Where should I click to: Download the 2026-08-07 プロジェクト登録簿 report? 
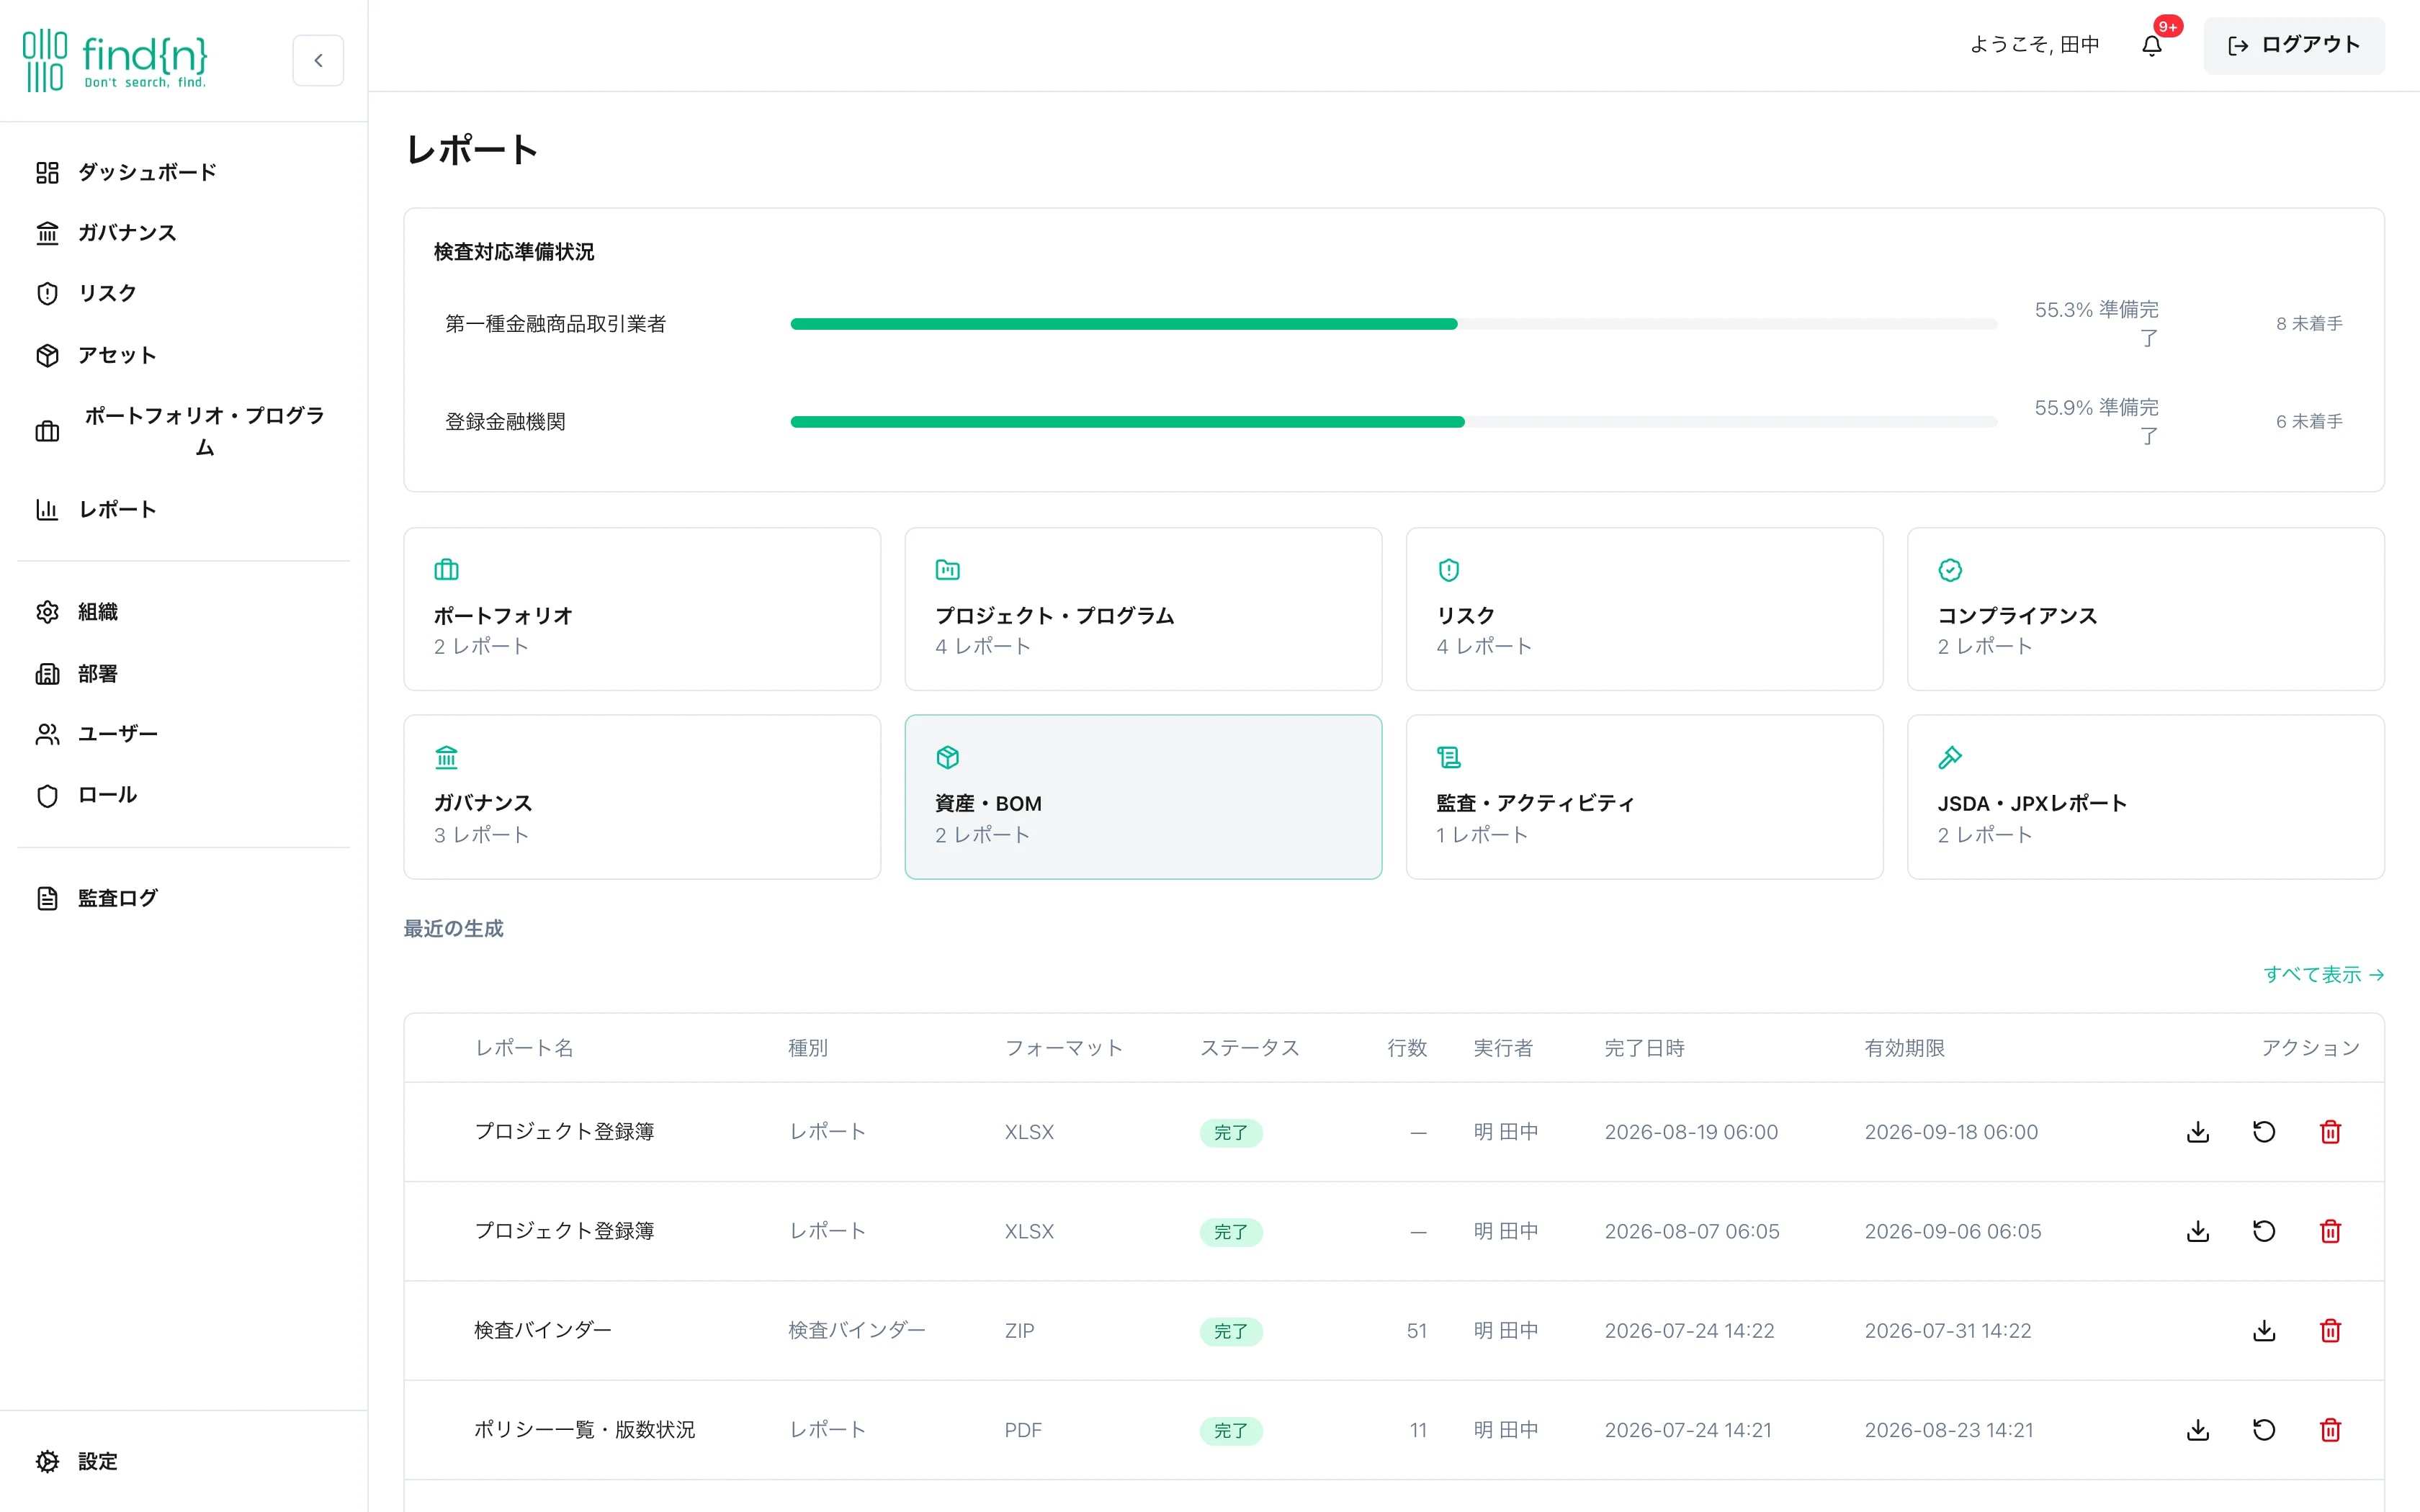coord(2198,1231)
